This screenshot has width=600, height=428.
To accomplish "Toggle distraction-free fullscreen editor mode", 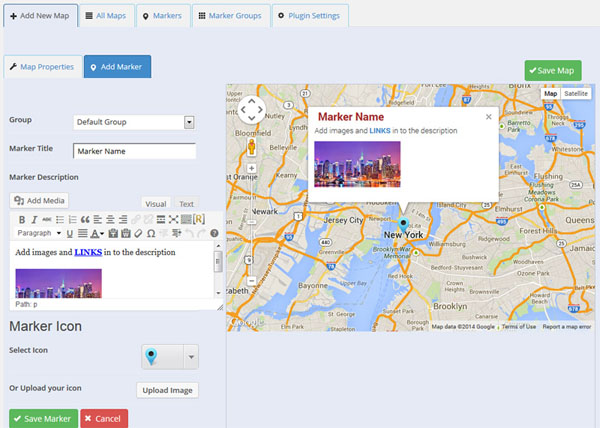I will pyautogui.click(x=173, y=220).
